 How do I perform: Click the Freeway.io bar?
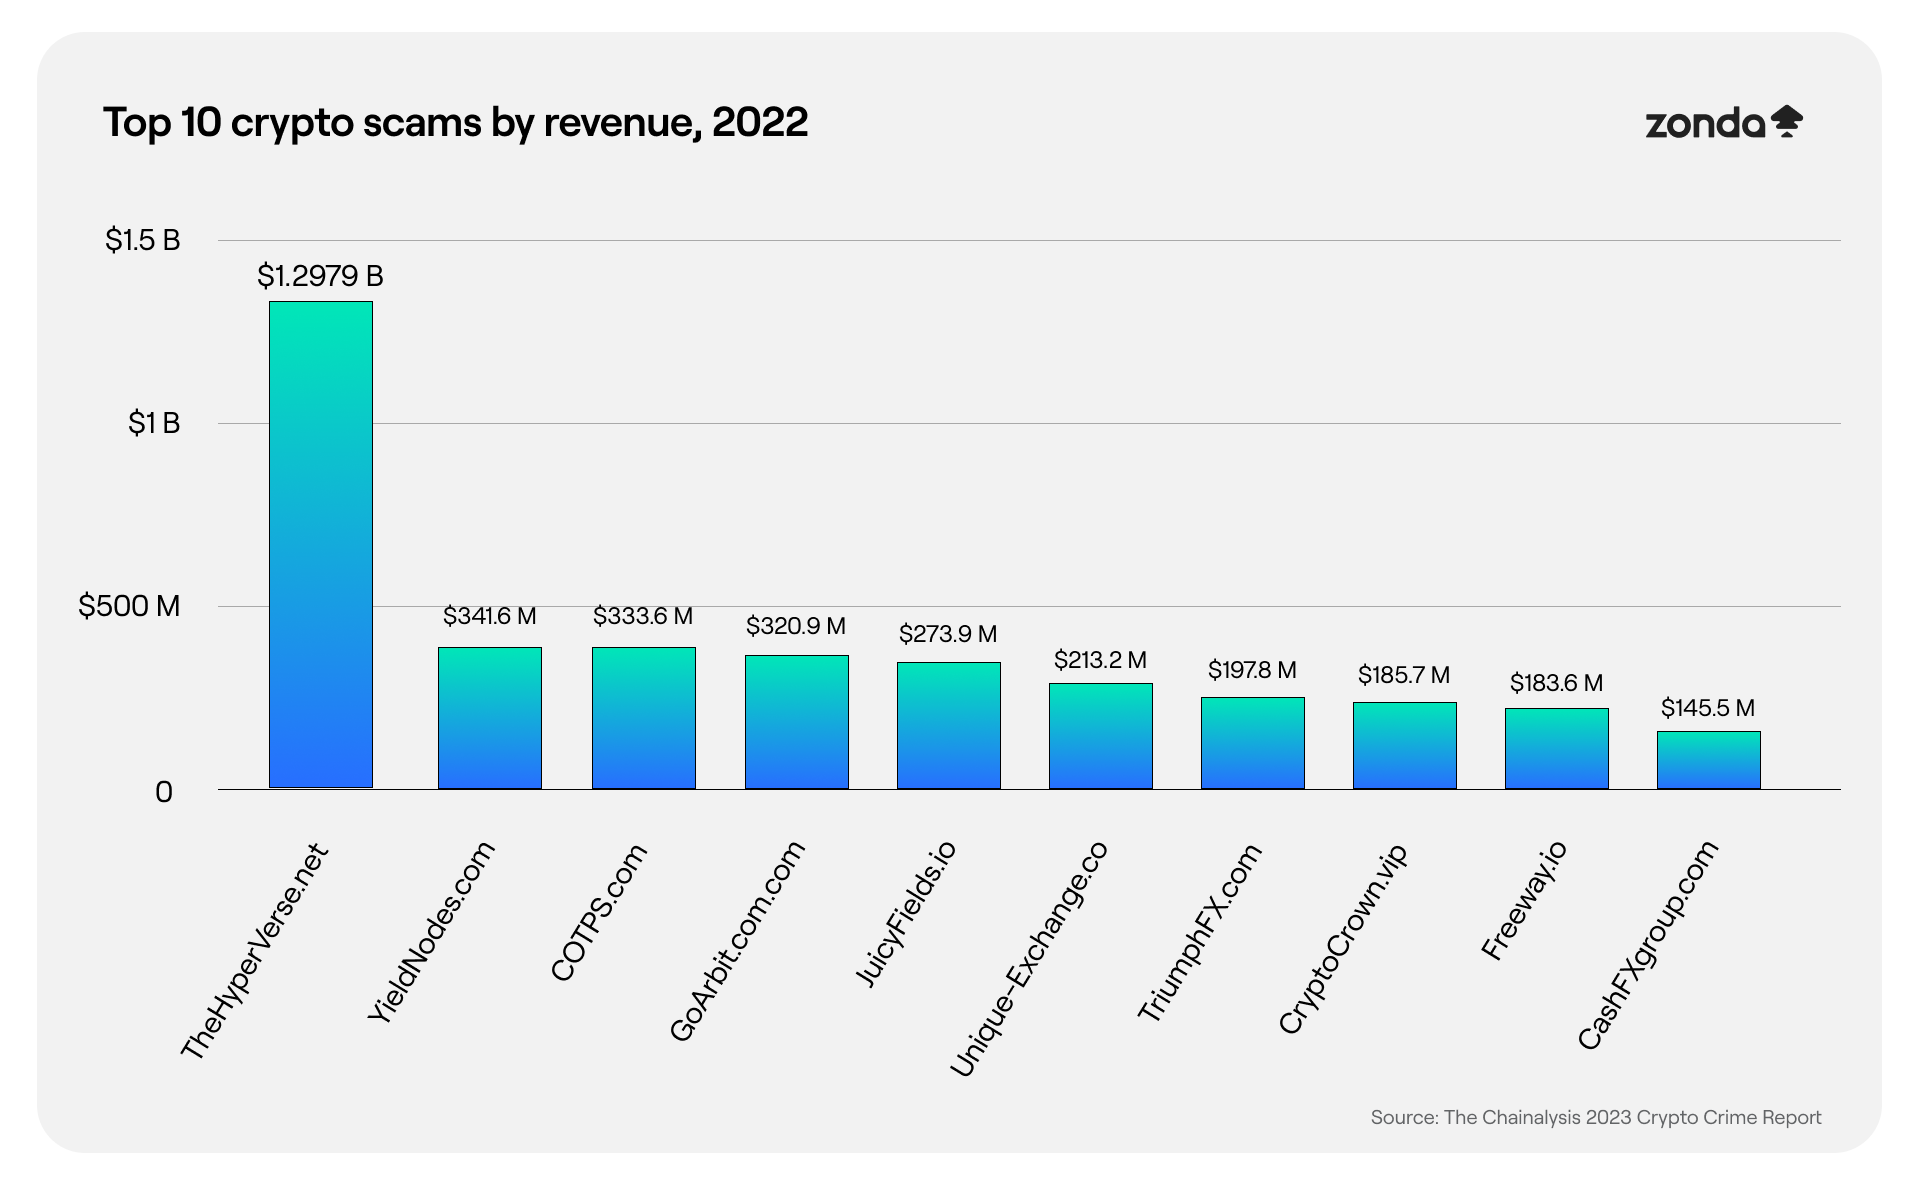pyautogui.click(x=1556, y=748)
